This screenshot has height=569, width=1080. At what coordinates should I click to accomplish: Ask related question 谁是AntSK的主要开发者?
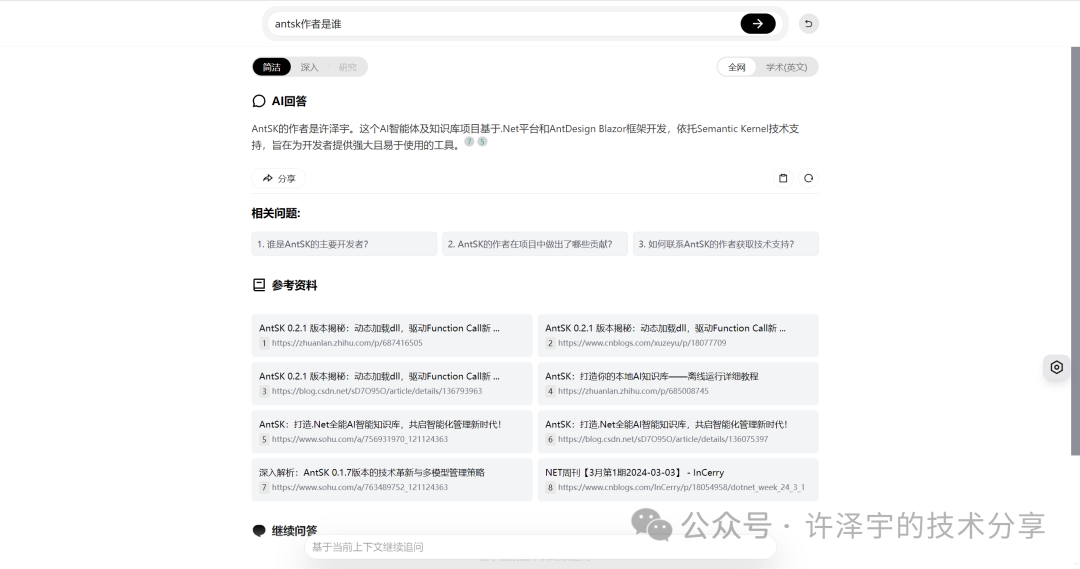click(x=344, y=244)
